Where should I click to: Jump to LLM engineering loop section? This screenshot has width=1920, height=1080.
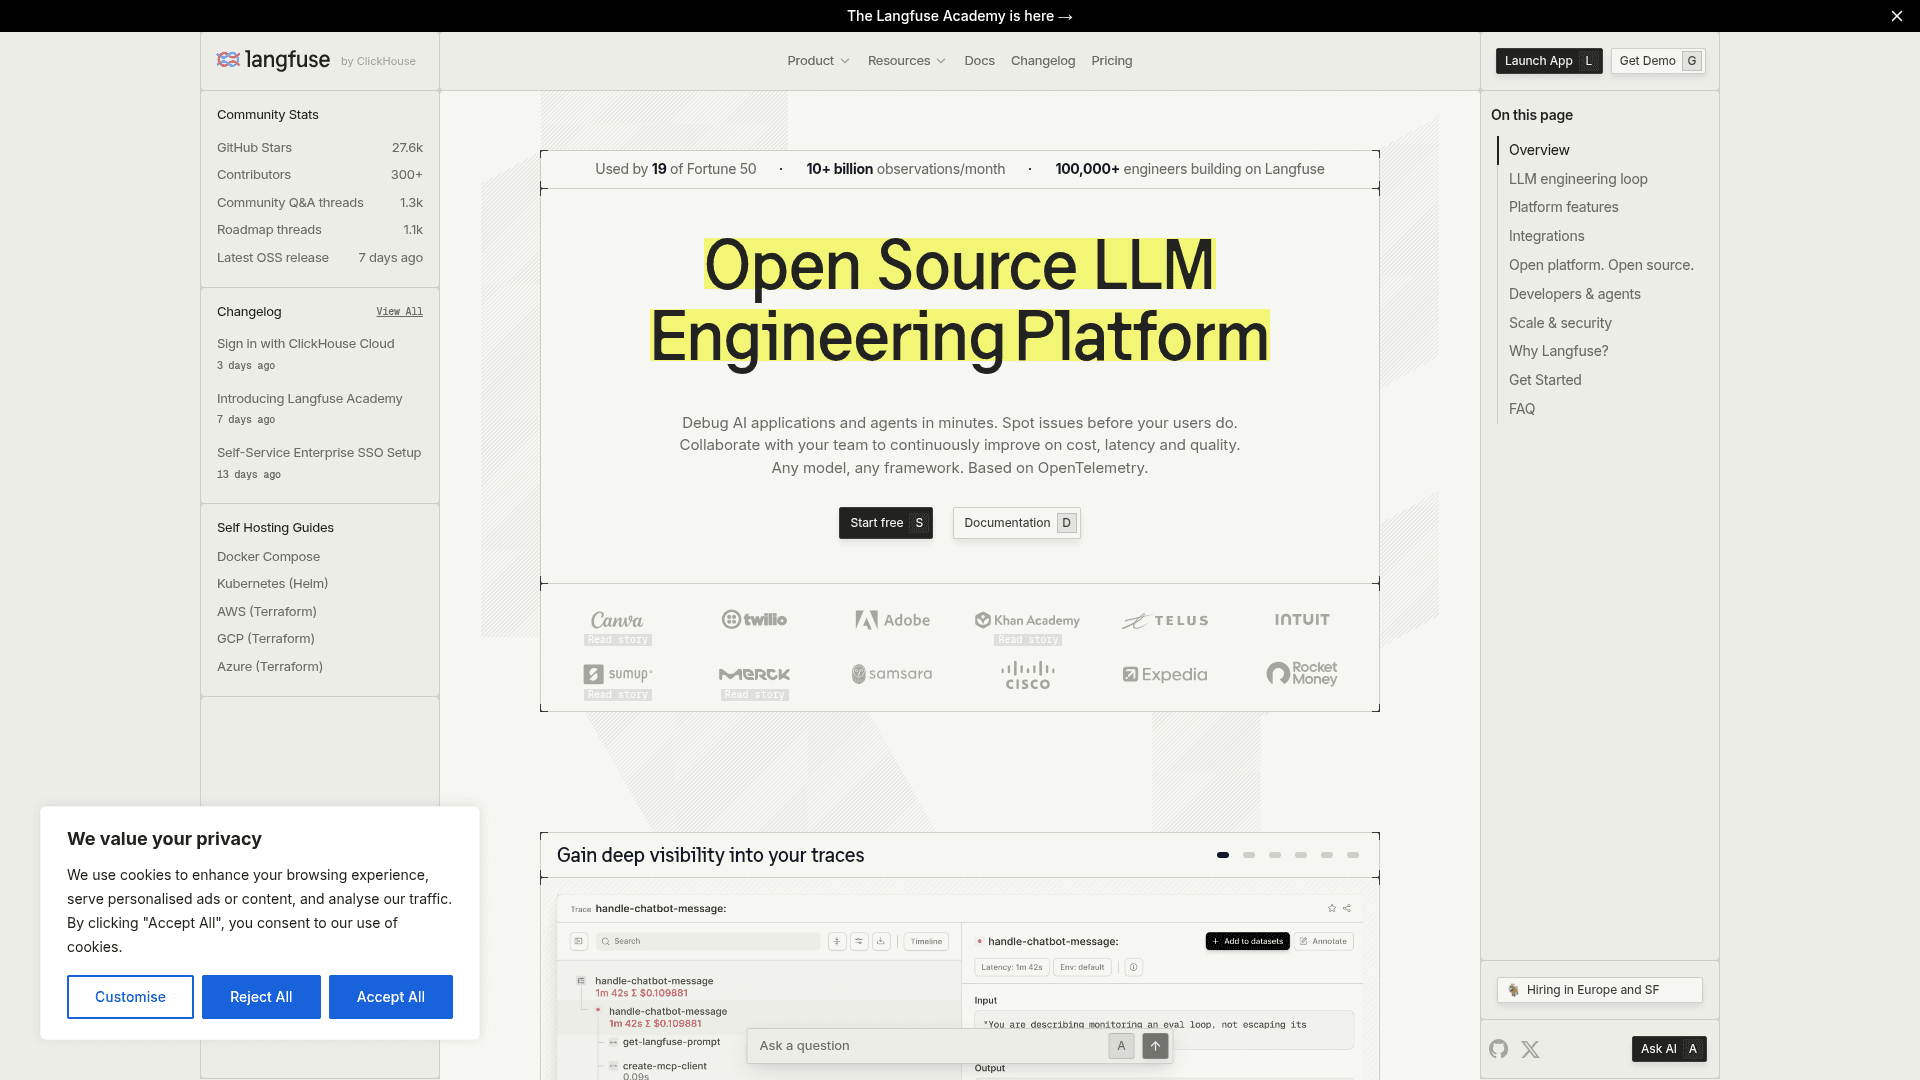pyautogui.click(x=1578, y=179)
